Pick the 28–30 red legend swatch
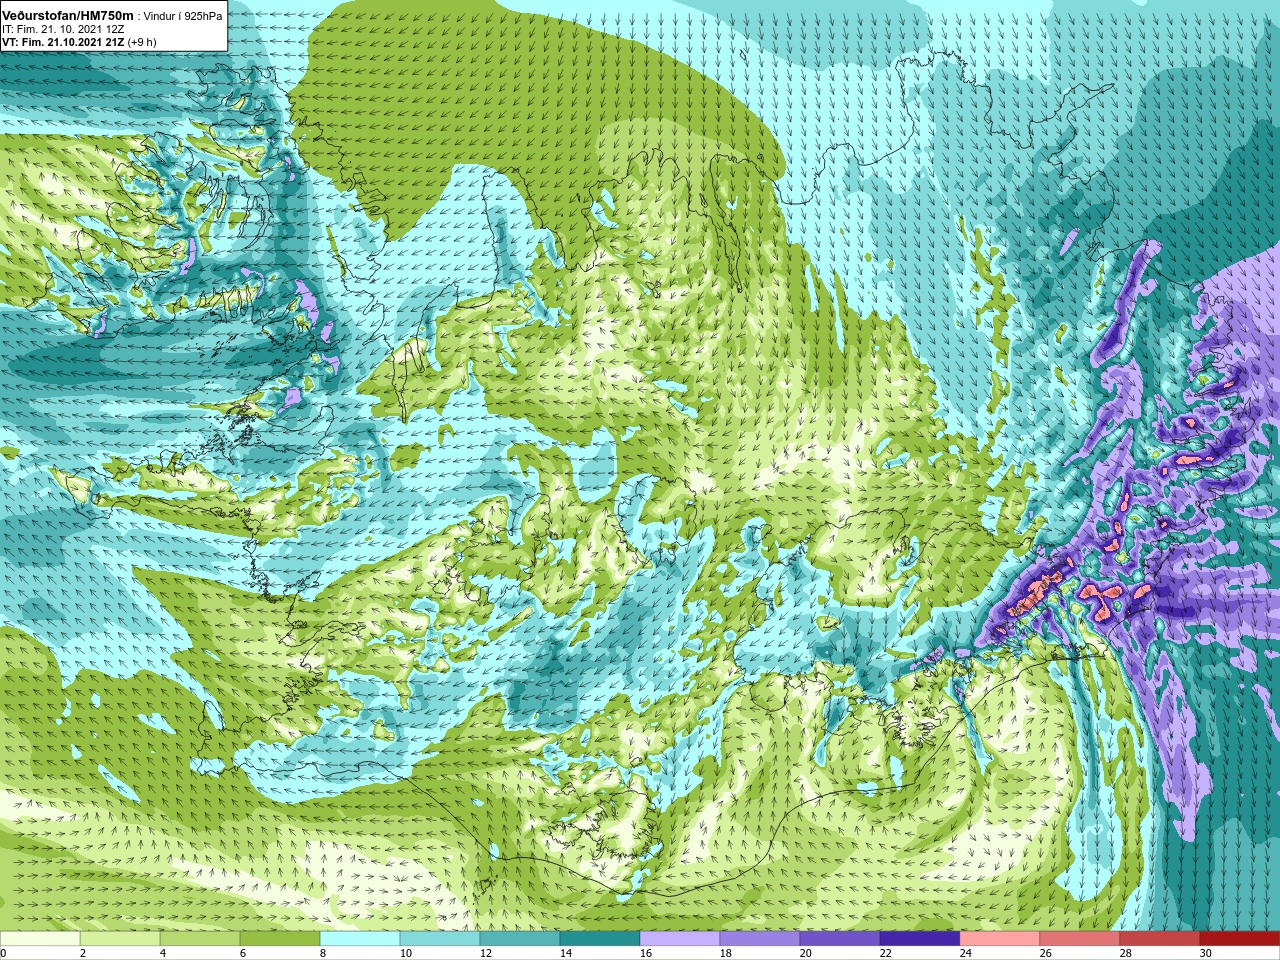Screen dimensions: 1280x960 [x=1160, y=939]
